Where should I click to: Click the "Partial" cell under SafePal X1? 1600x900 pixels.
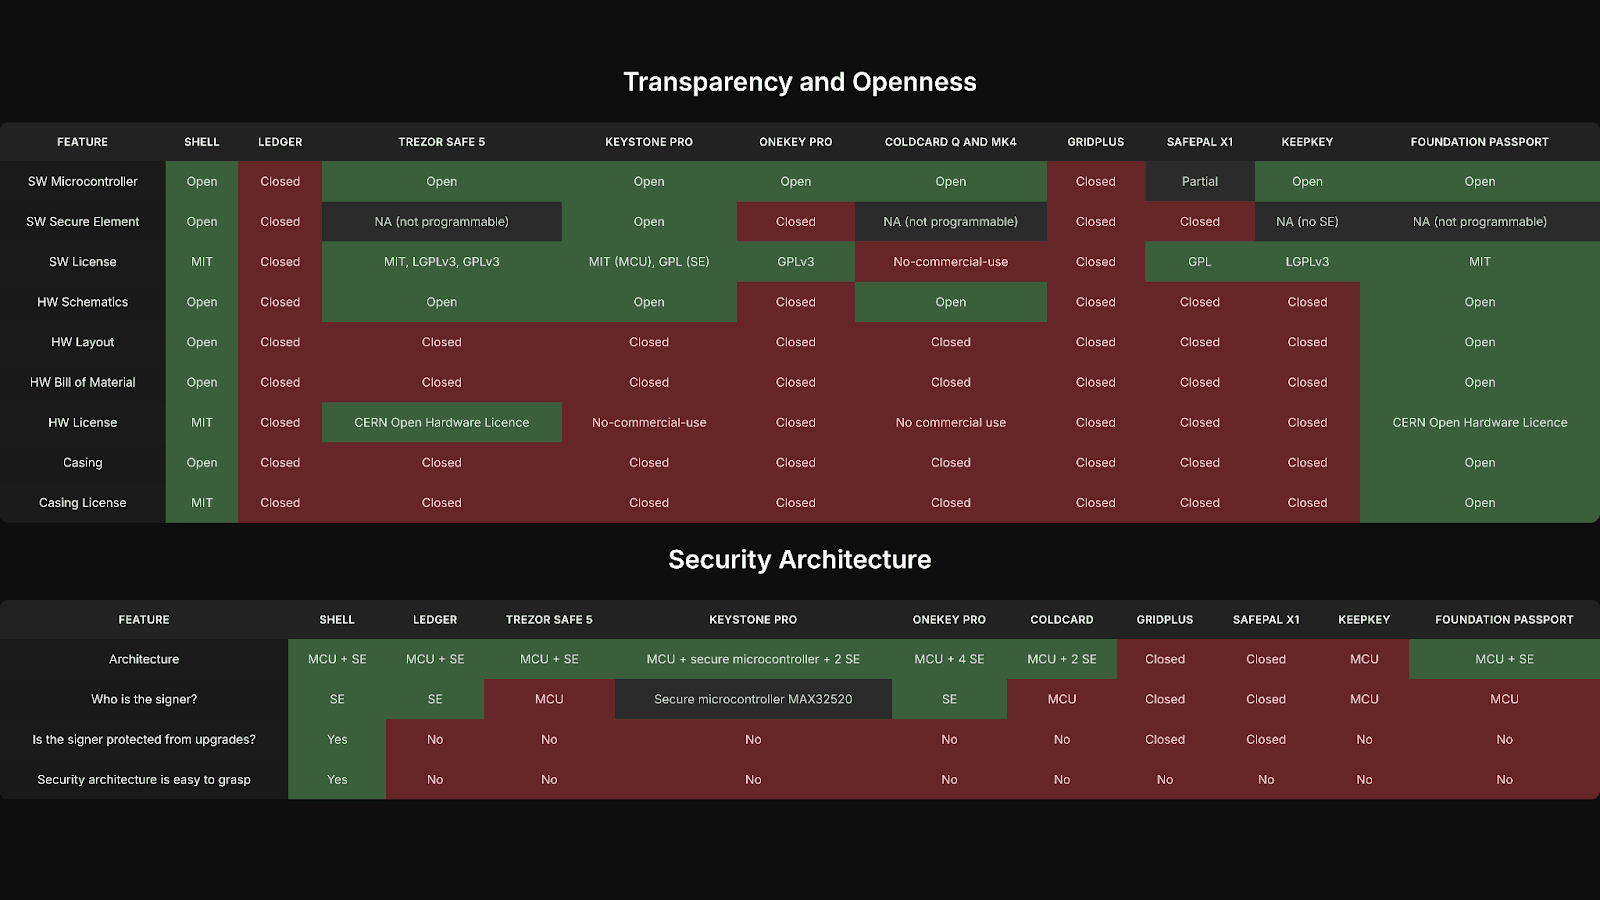tap(1199, 182)
